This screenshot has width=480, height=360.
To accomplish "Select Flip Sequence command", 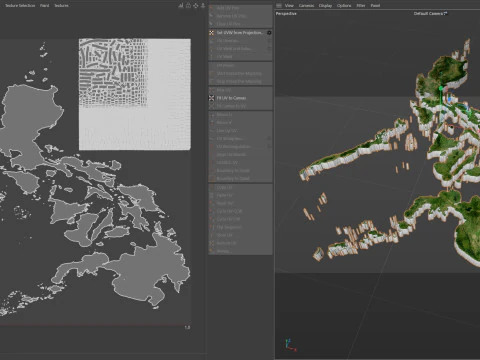I will click(x=240, y=227).
